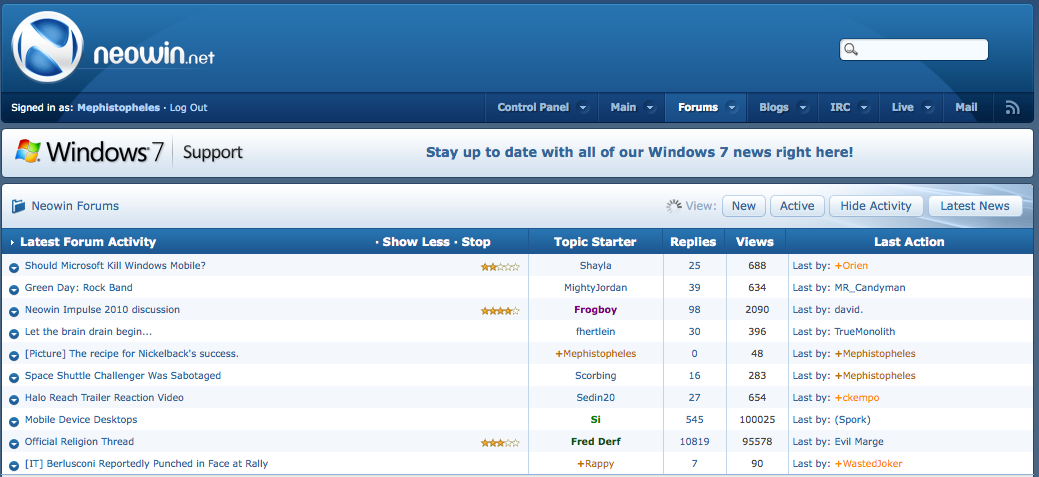
Task: Open topic Space Shuttle Challenger Was Sabotaged
Action: (123, 376)
